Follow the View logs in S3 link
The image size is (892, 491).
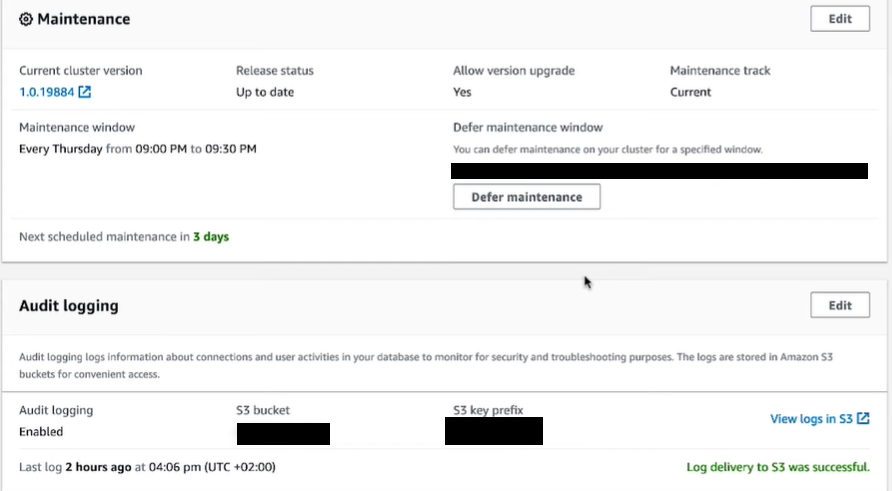811,419
